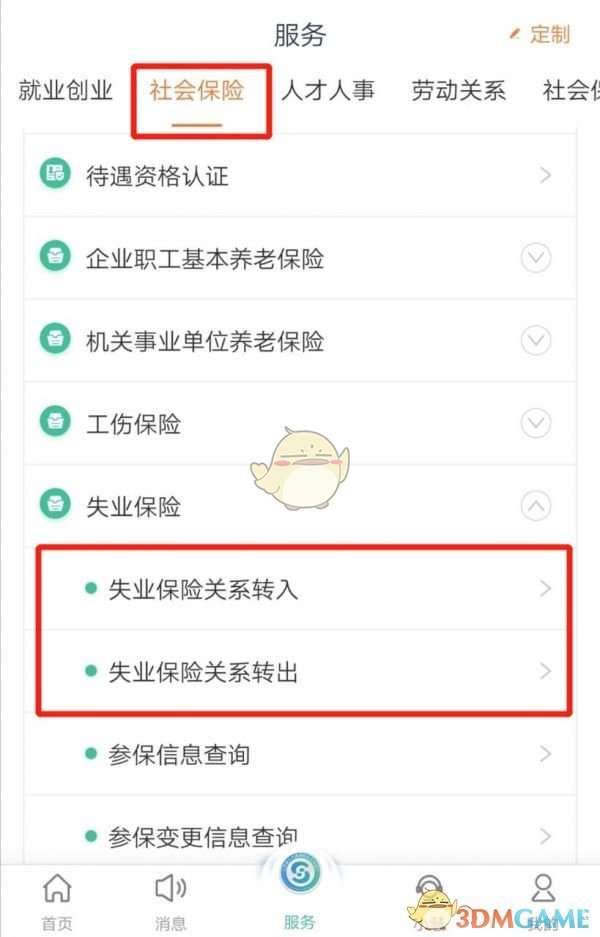600x937 pixels.
Task: Open 失业保险关系转出
Action: tap(304, 671)
